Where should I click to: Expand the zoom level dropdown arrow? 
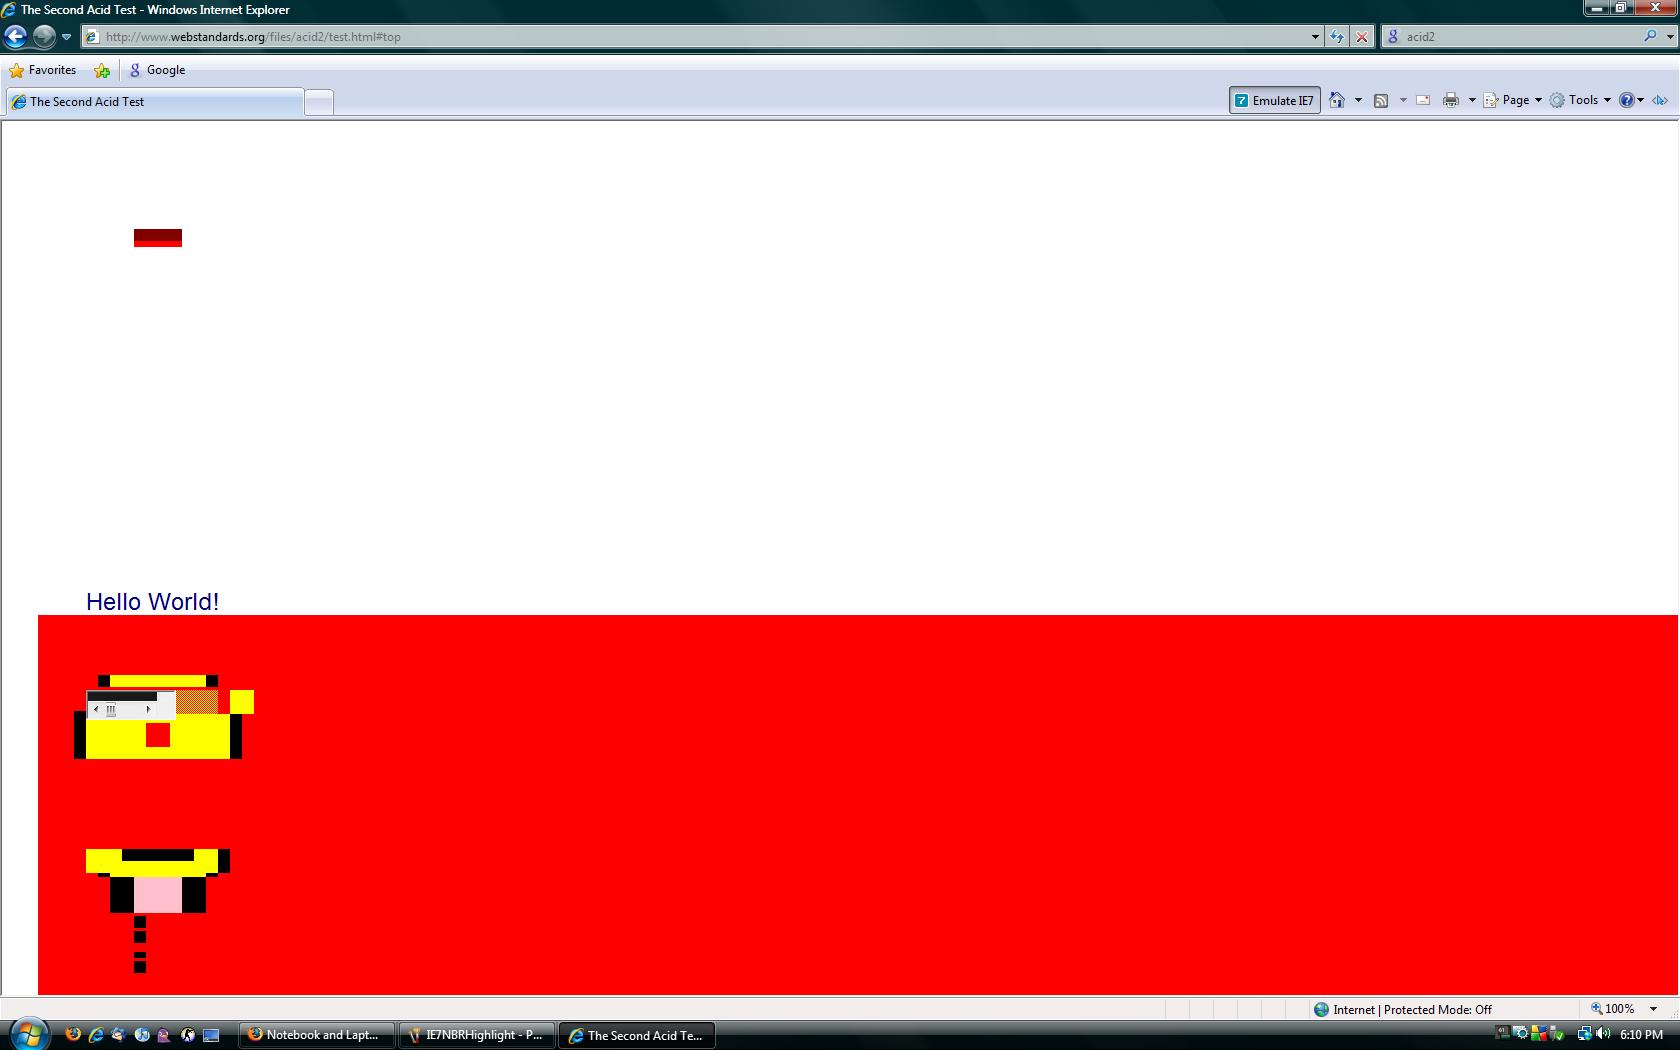click(x=1654, y=1009)
